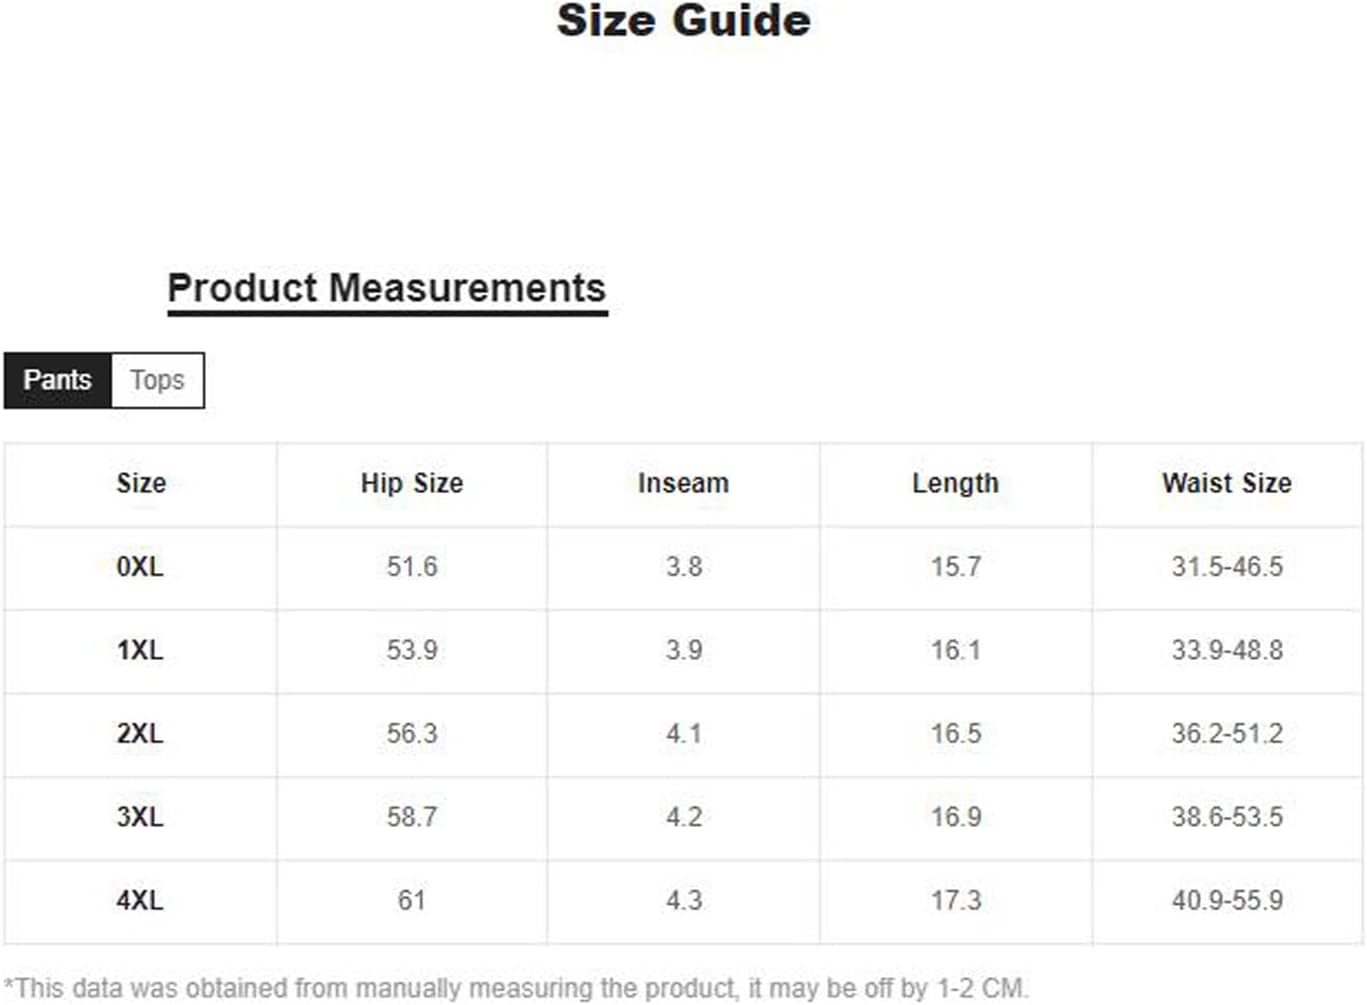Click the Product Measurements heading
The image size is (1367, 1005).
pyautogui.click(x=387, y=288)
